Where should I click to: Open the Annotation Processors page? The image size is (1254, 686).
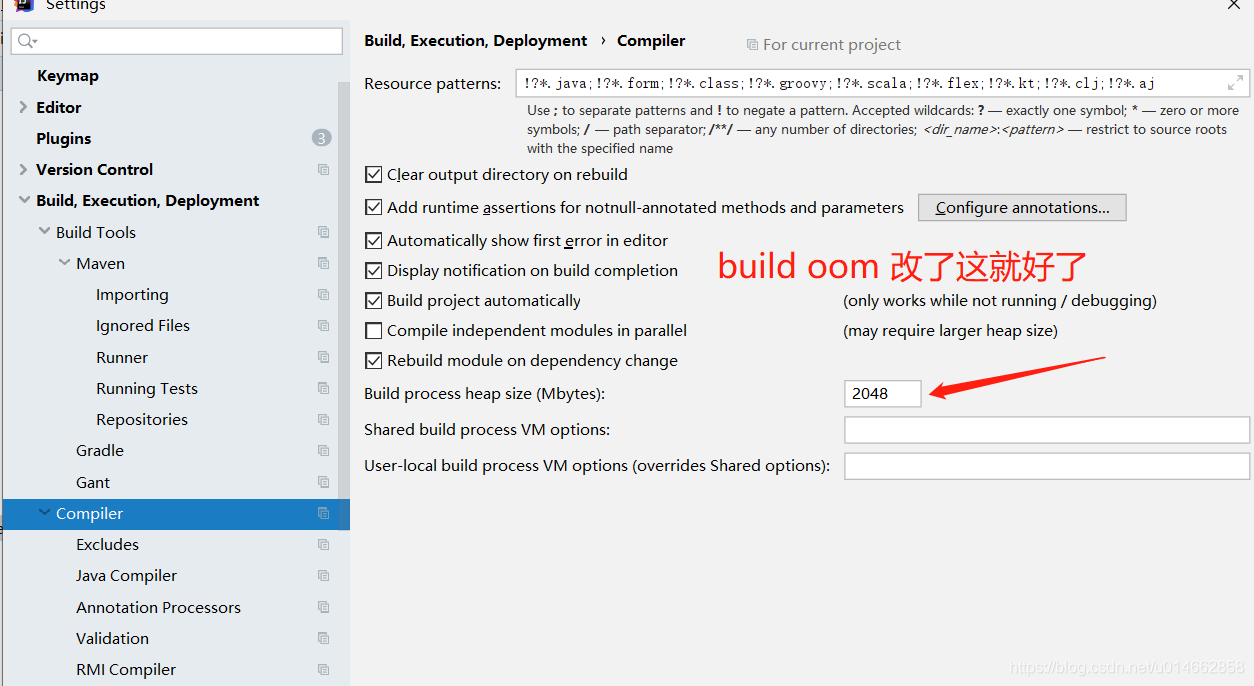[158, 607]
